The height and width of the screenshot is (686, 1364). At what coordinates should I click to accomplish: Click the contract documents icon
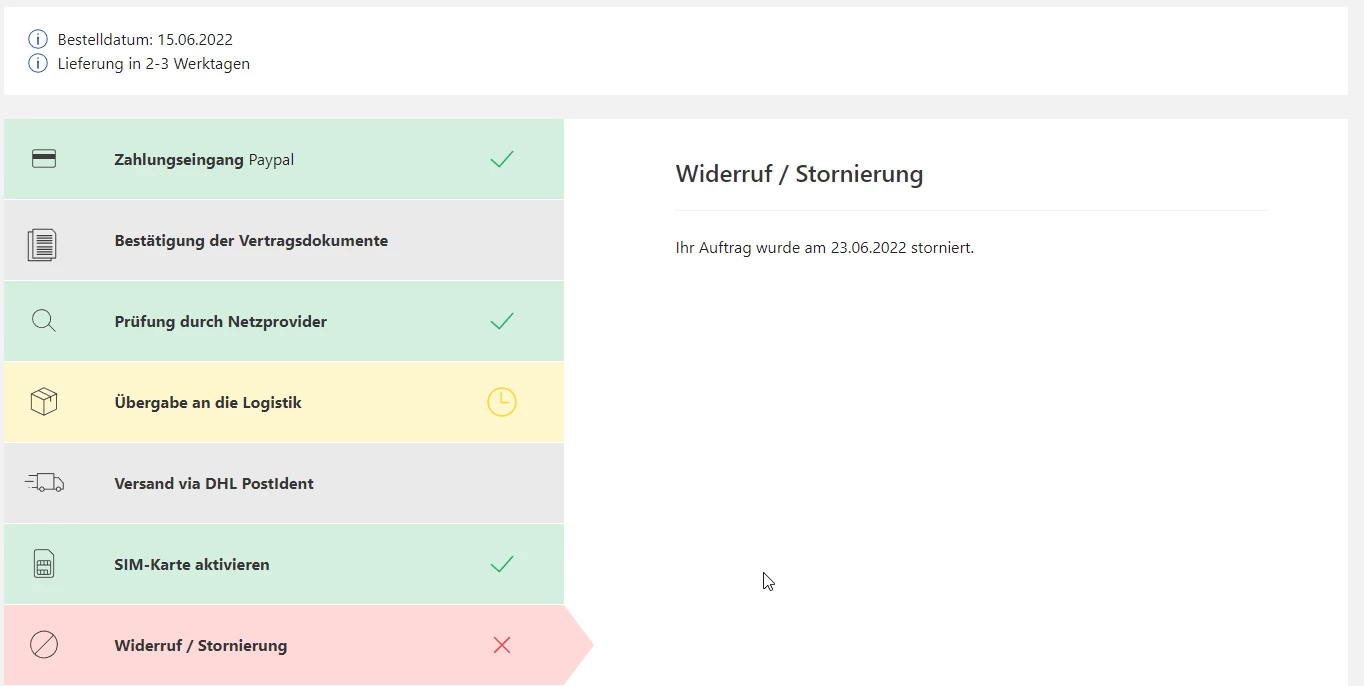[42, 244]
